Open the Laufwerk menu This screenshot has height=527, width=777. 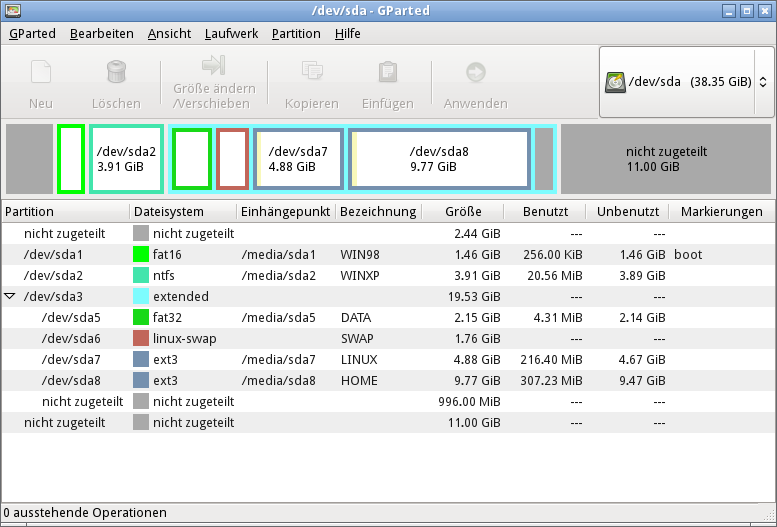point(231,33)
